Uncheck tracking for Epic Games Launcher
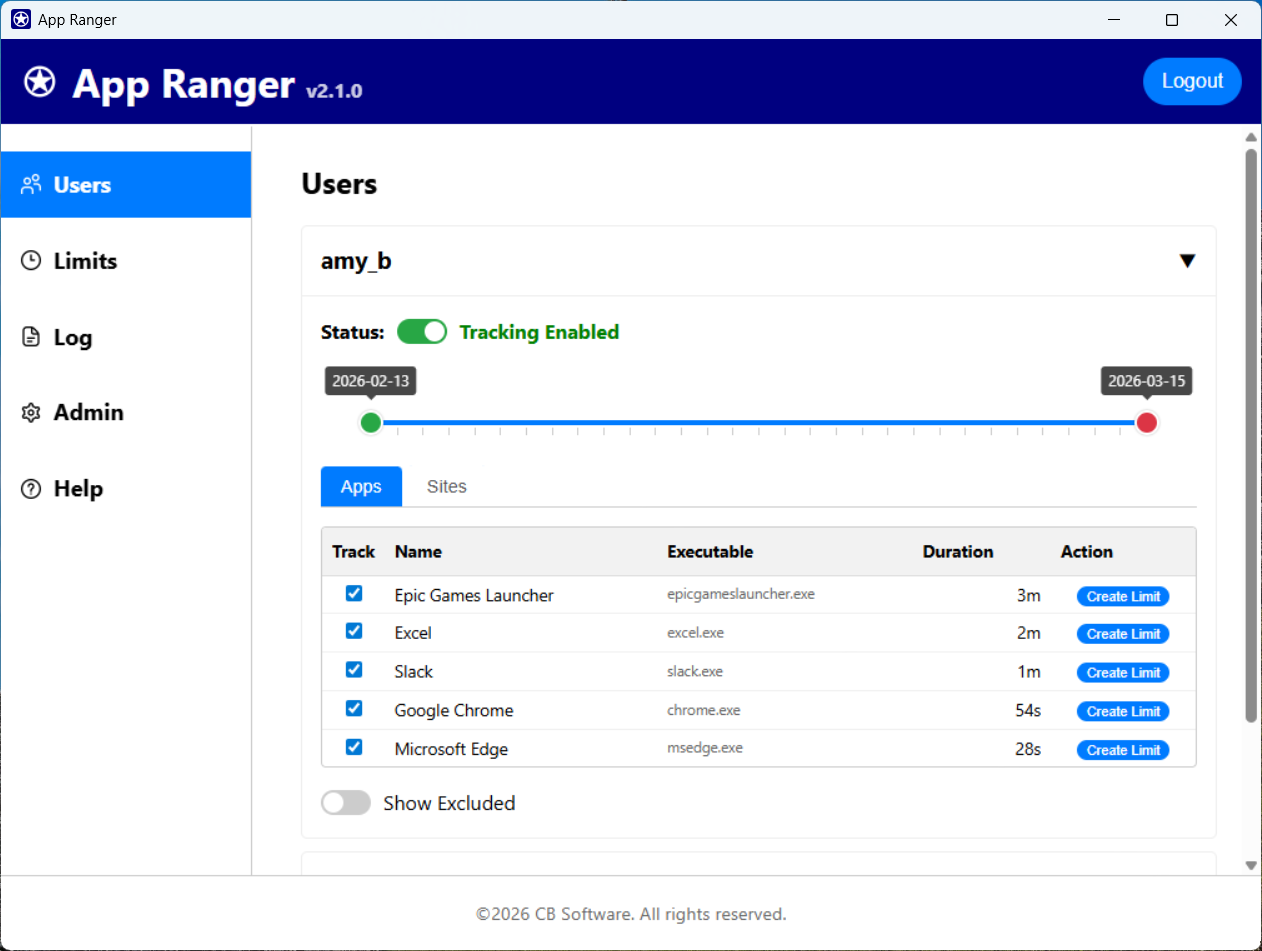Viewport: 1262px width, 951px height. pyautogui.click(x=354, y=594)
